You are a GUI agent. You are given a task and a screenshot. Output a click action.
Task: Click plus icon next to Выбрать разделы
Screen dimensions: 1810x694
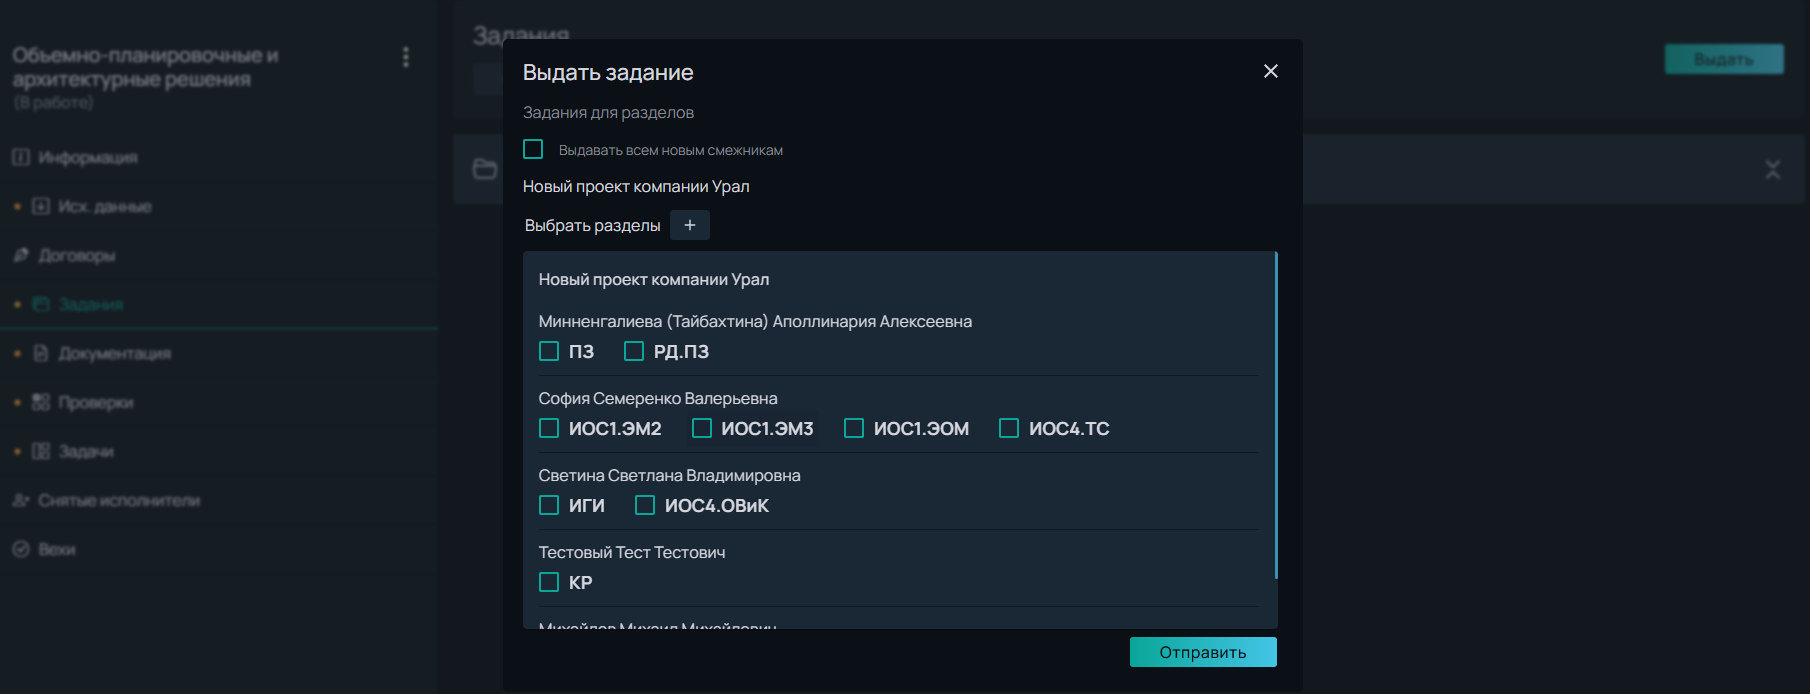tap(689, 225)
